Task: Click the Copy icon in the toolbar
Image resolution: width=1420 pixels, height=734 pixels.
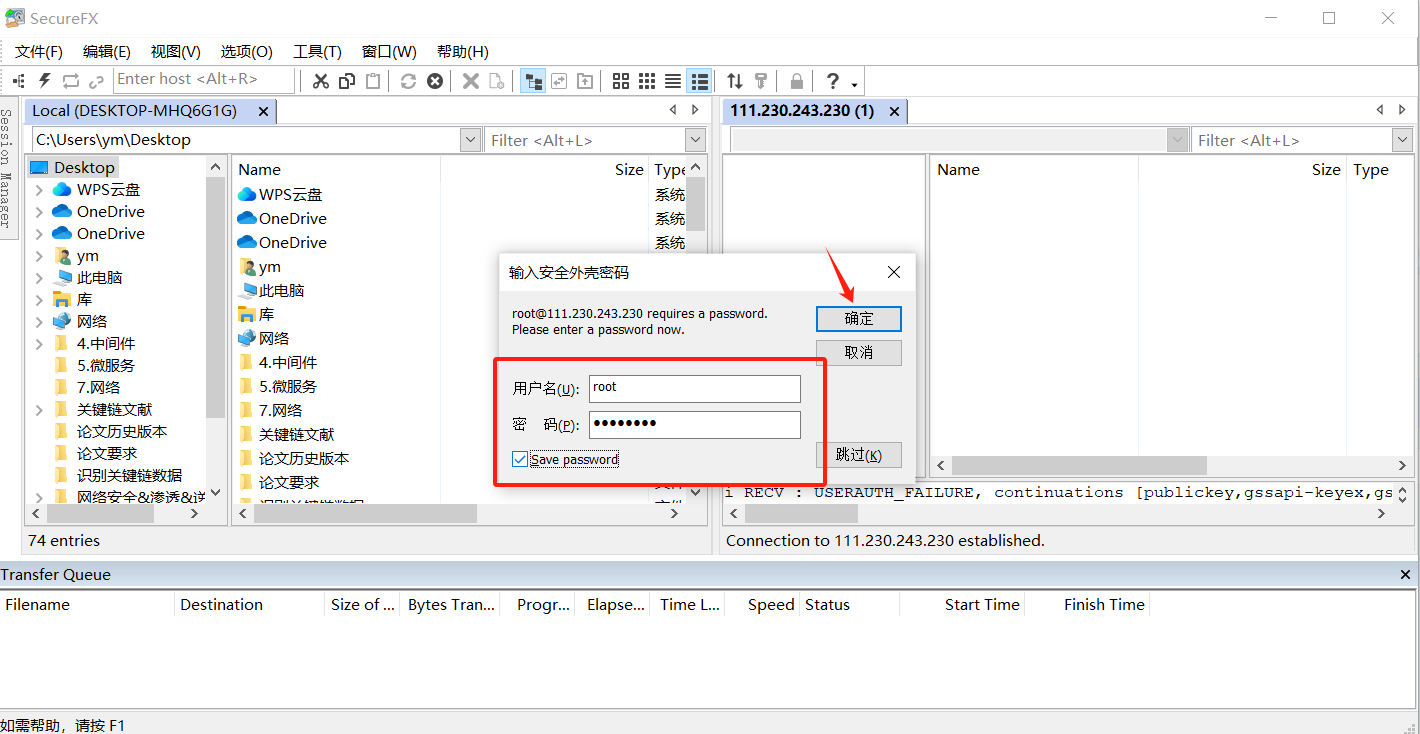Action: [346, 80]
